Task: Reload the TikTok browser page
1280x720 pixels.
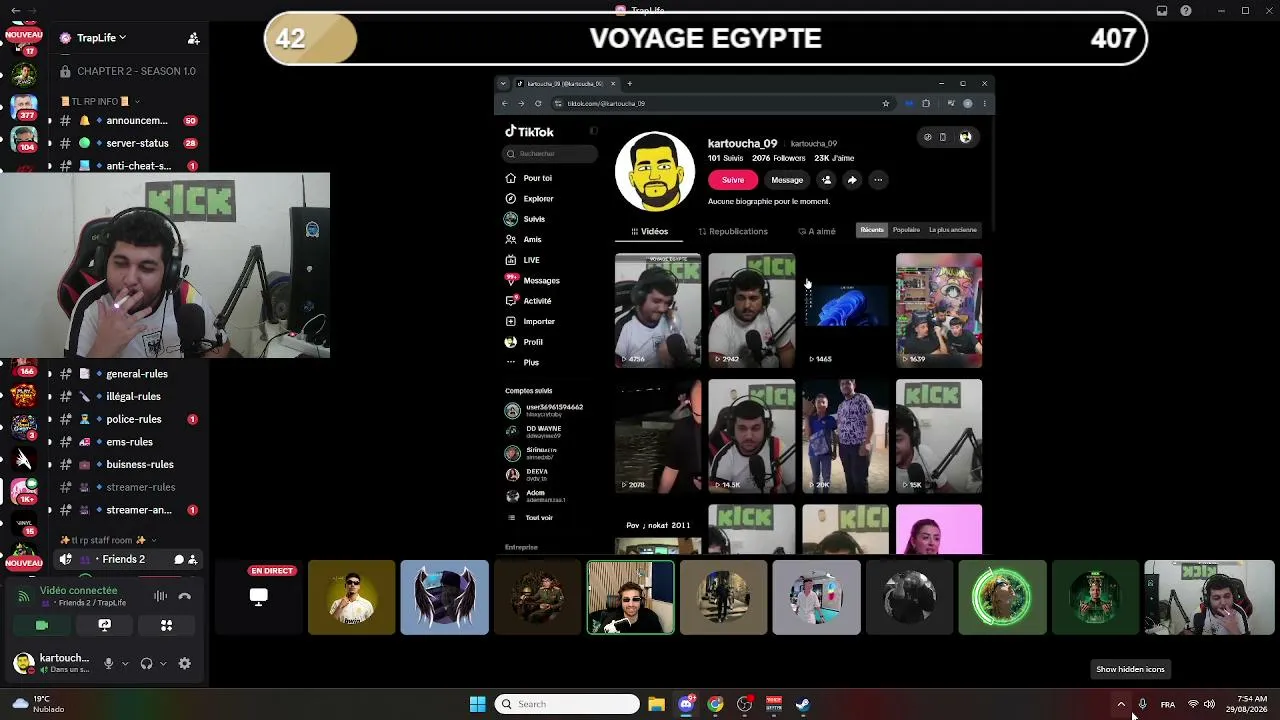Action: click(x=538, y=103)
